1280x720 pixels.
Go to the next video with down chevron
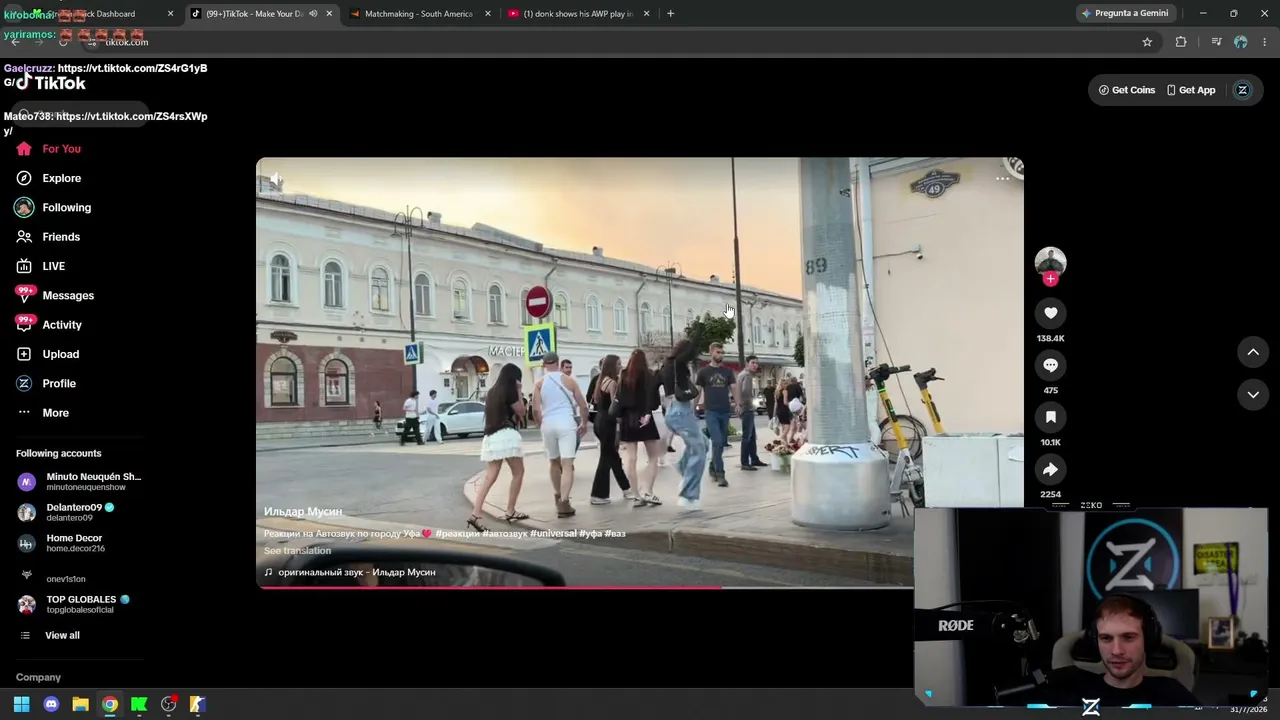coord(1253,395)
